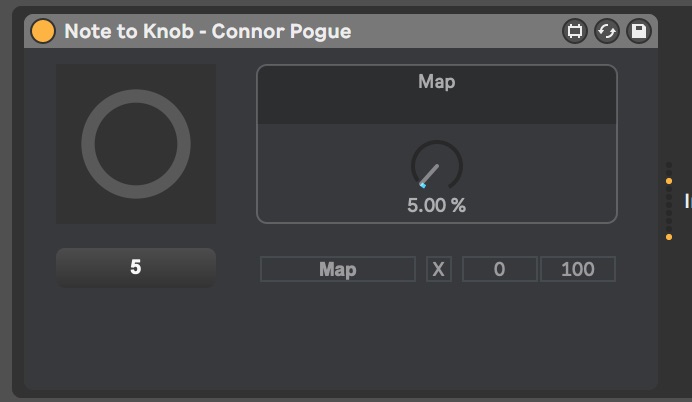Click the lower orange dot on right edge
The height and width of the screenshot is (402, 692).
(x=669, y=237)
